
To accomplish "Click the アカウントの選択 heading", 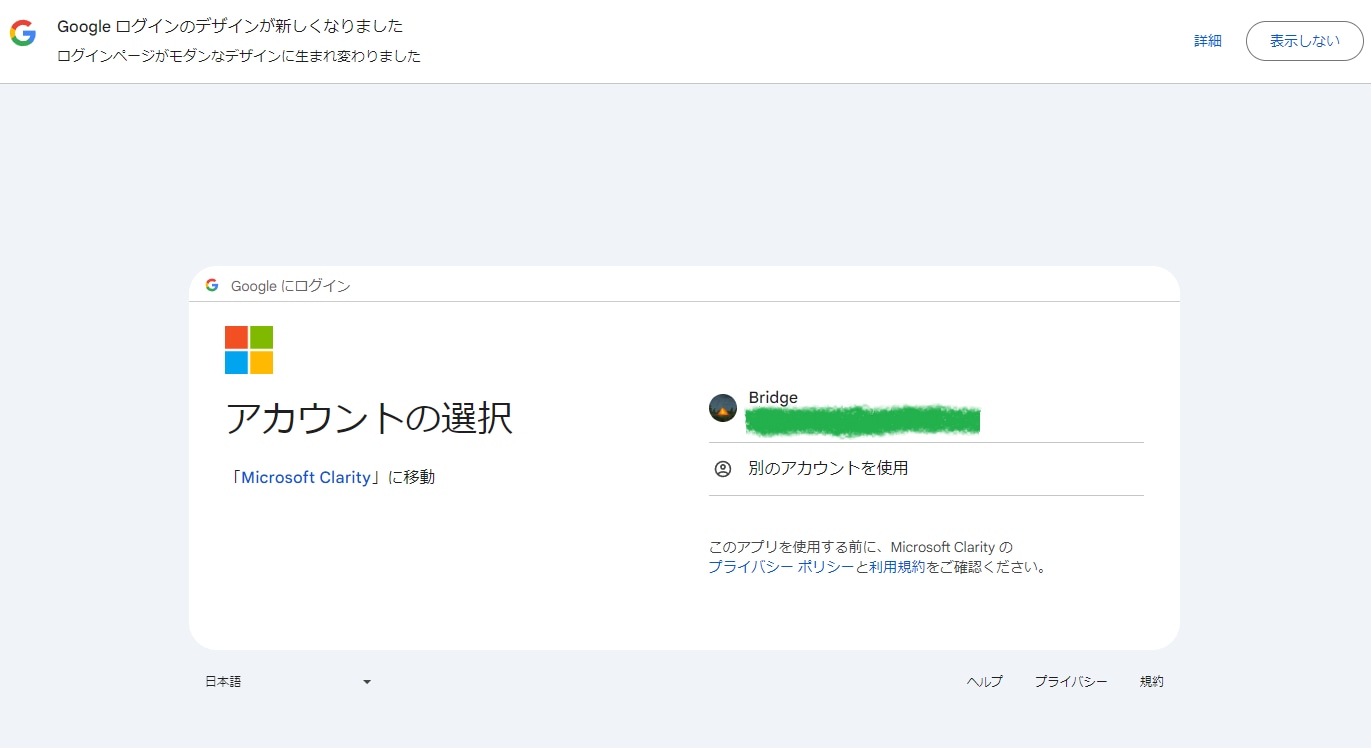I will [x=369, y=418].
